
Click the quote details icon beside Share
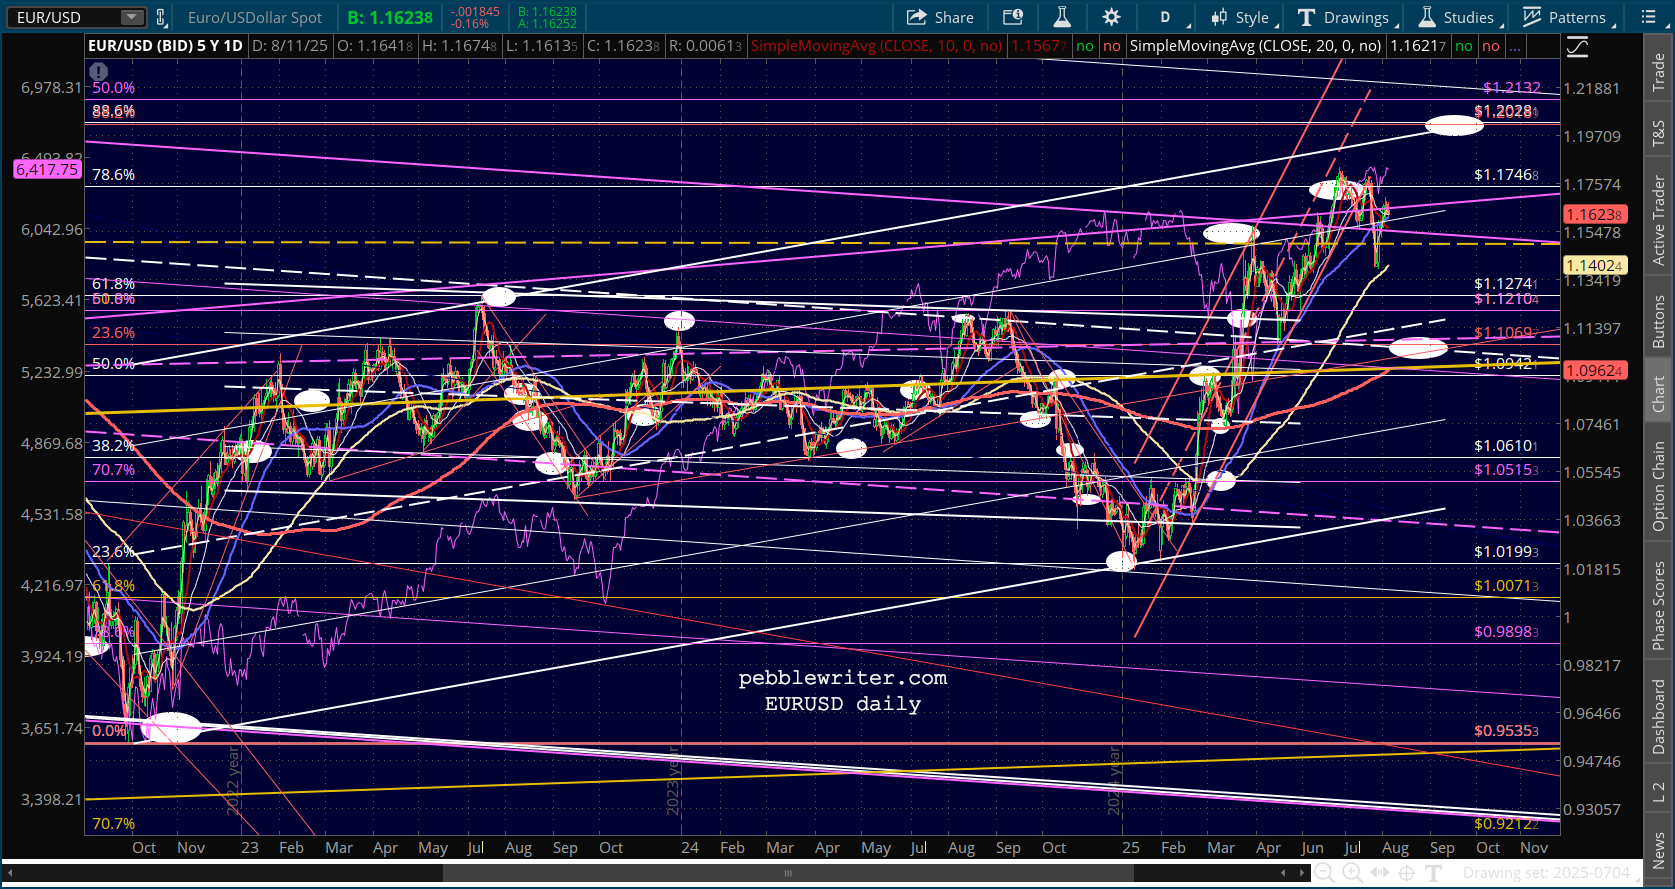pos(1013,17)
